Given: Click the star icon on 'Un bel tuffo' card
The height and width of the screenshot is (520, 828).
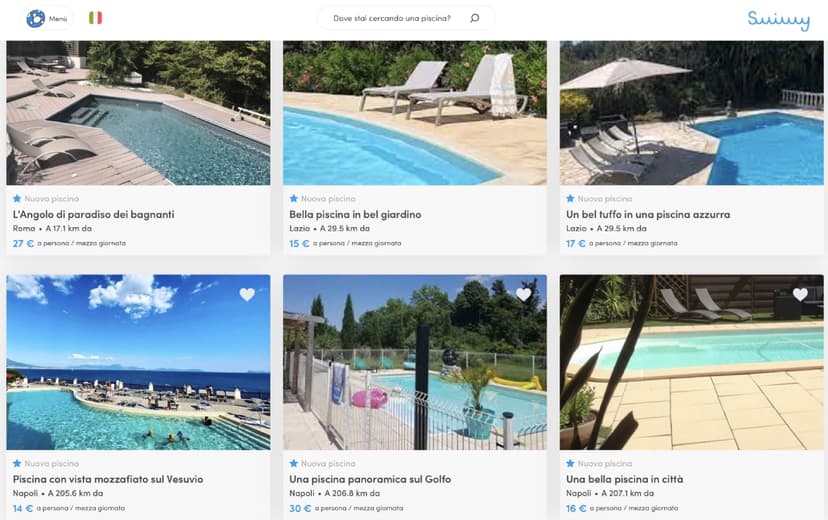Looking at the screenshot, I should (x=570, y=198).
